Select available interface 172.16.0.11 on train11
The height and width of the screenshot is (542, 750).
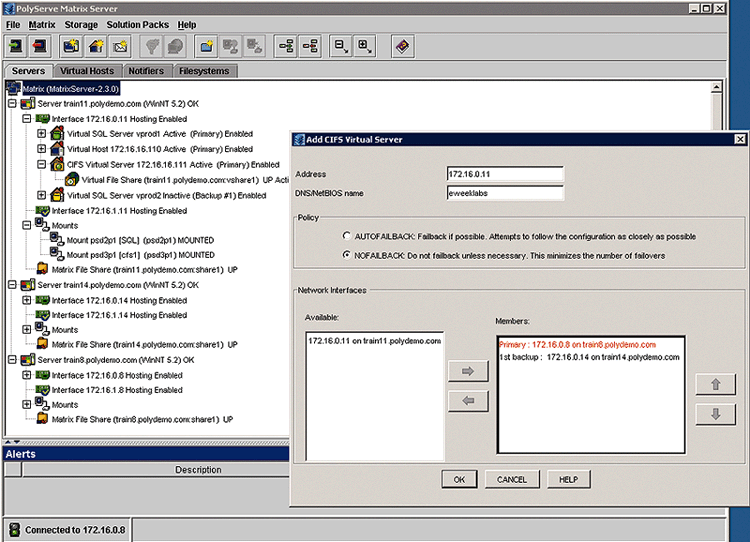pyautogui.click(x=375, y=341)
